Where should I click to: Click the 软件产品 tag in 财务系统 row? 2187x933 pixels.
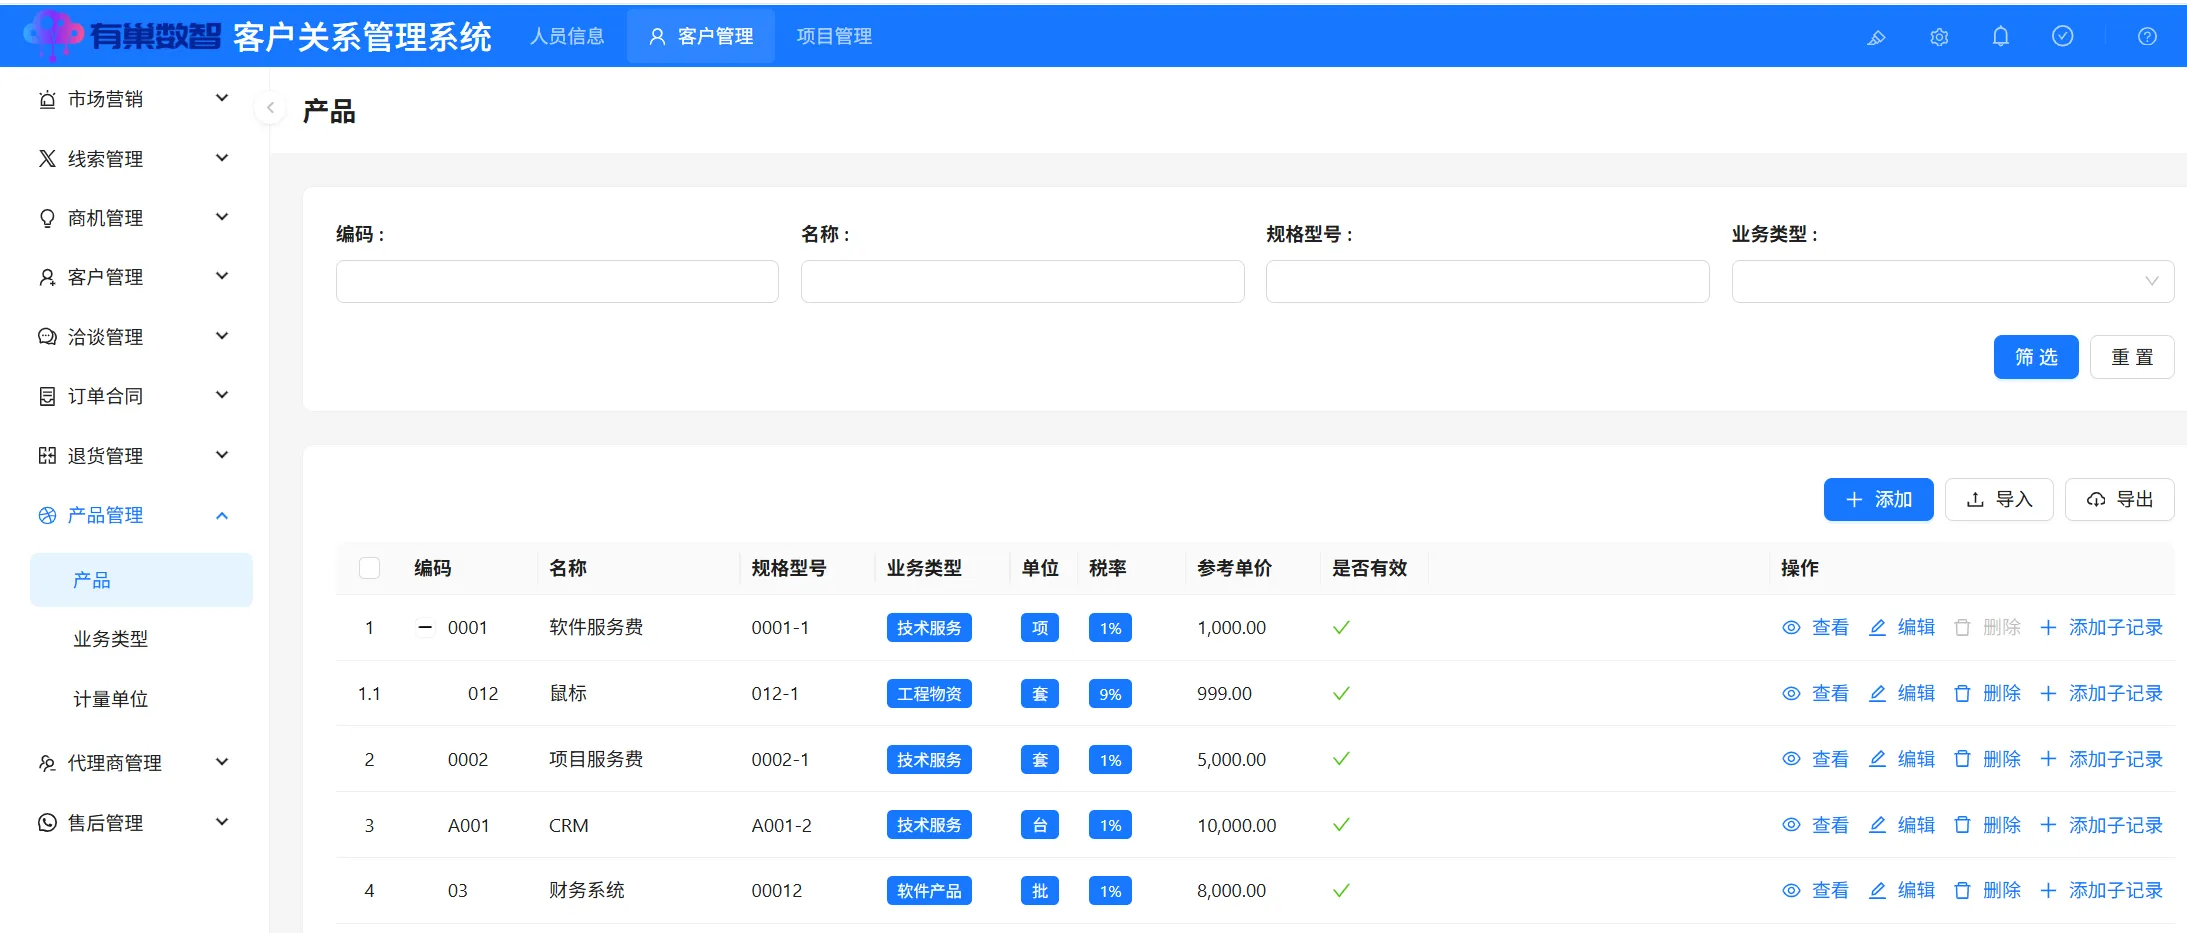tap(929, 891)
